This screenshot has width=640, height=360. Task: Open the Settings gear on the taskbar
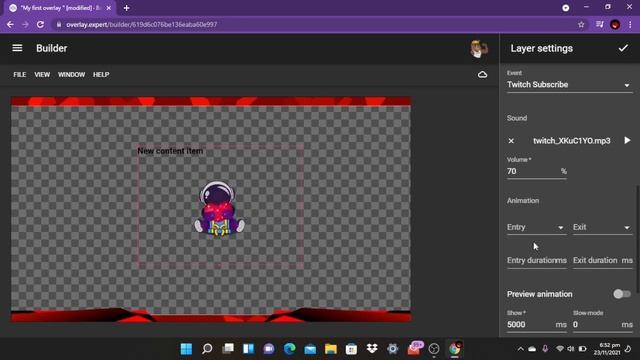tap(392, 349)
